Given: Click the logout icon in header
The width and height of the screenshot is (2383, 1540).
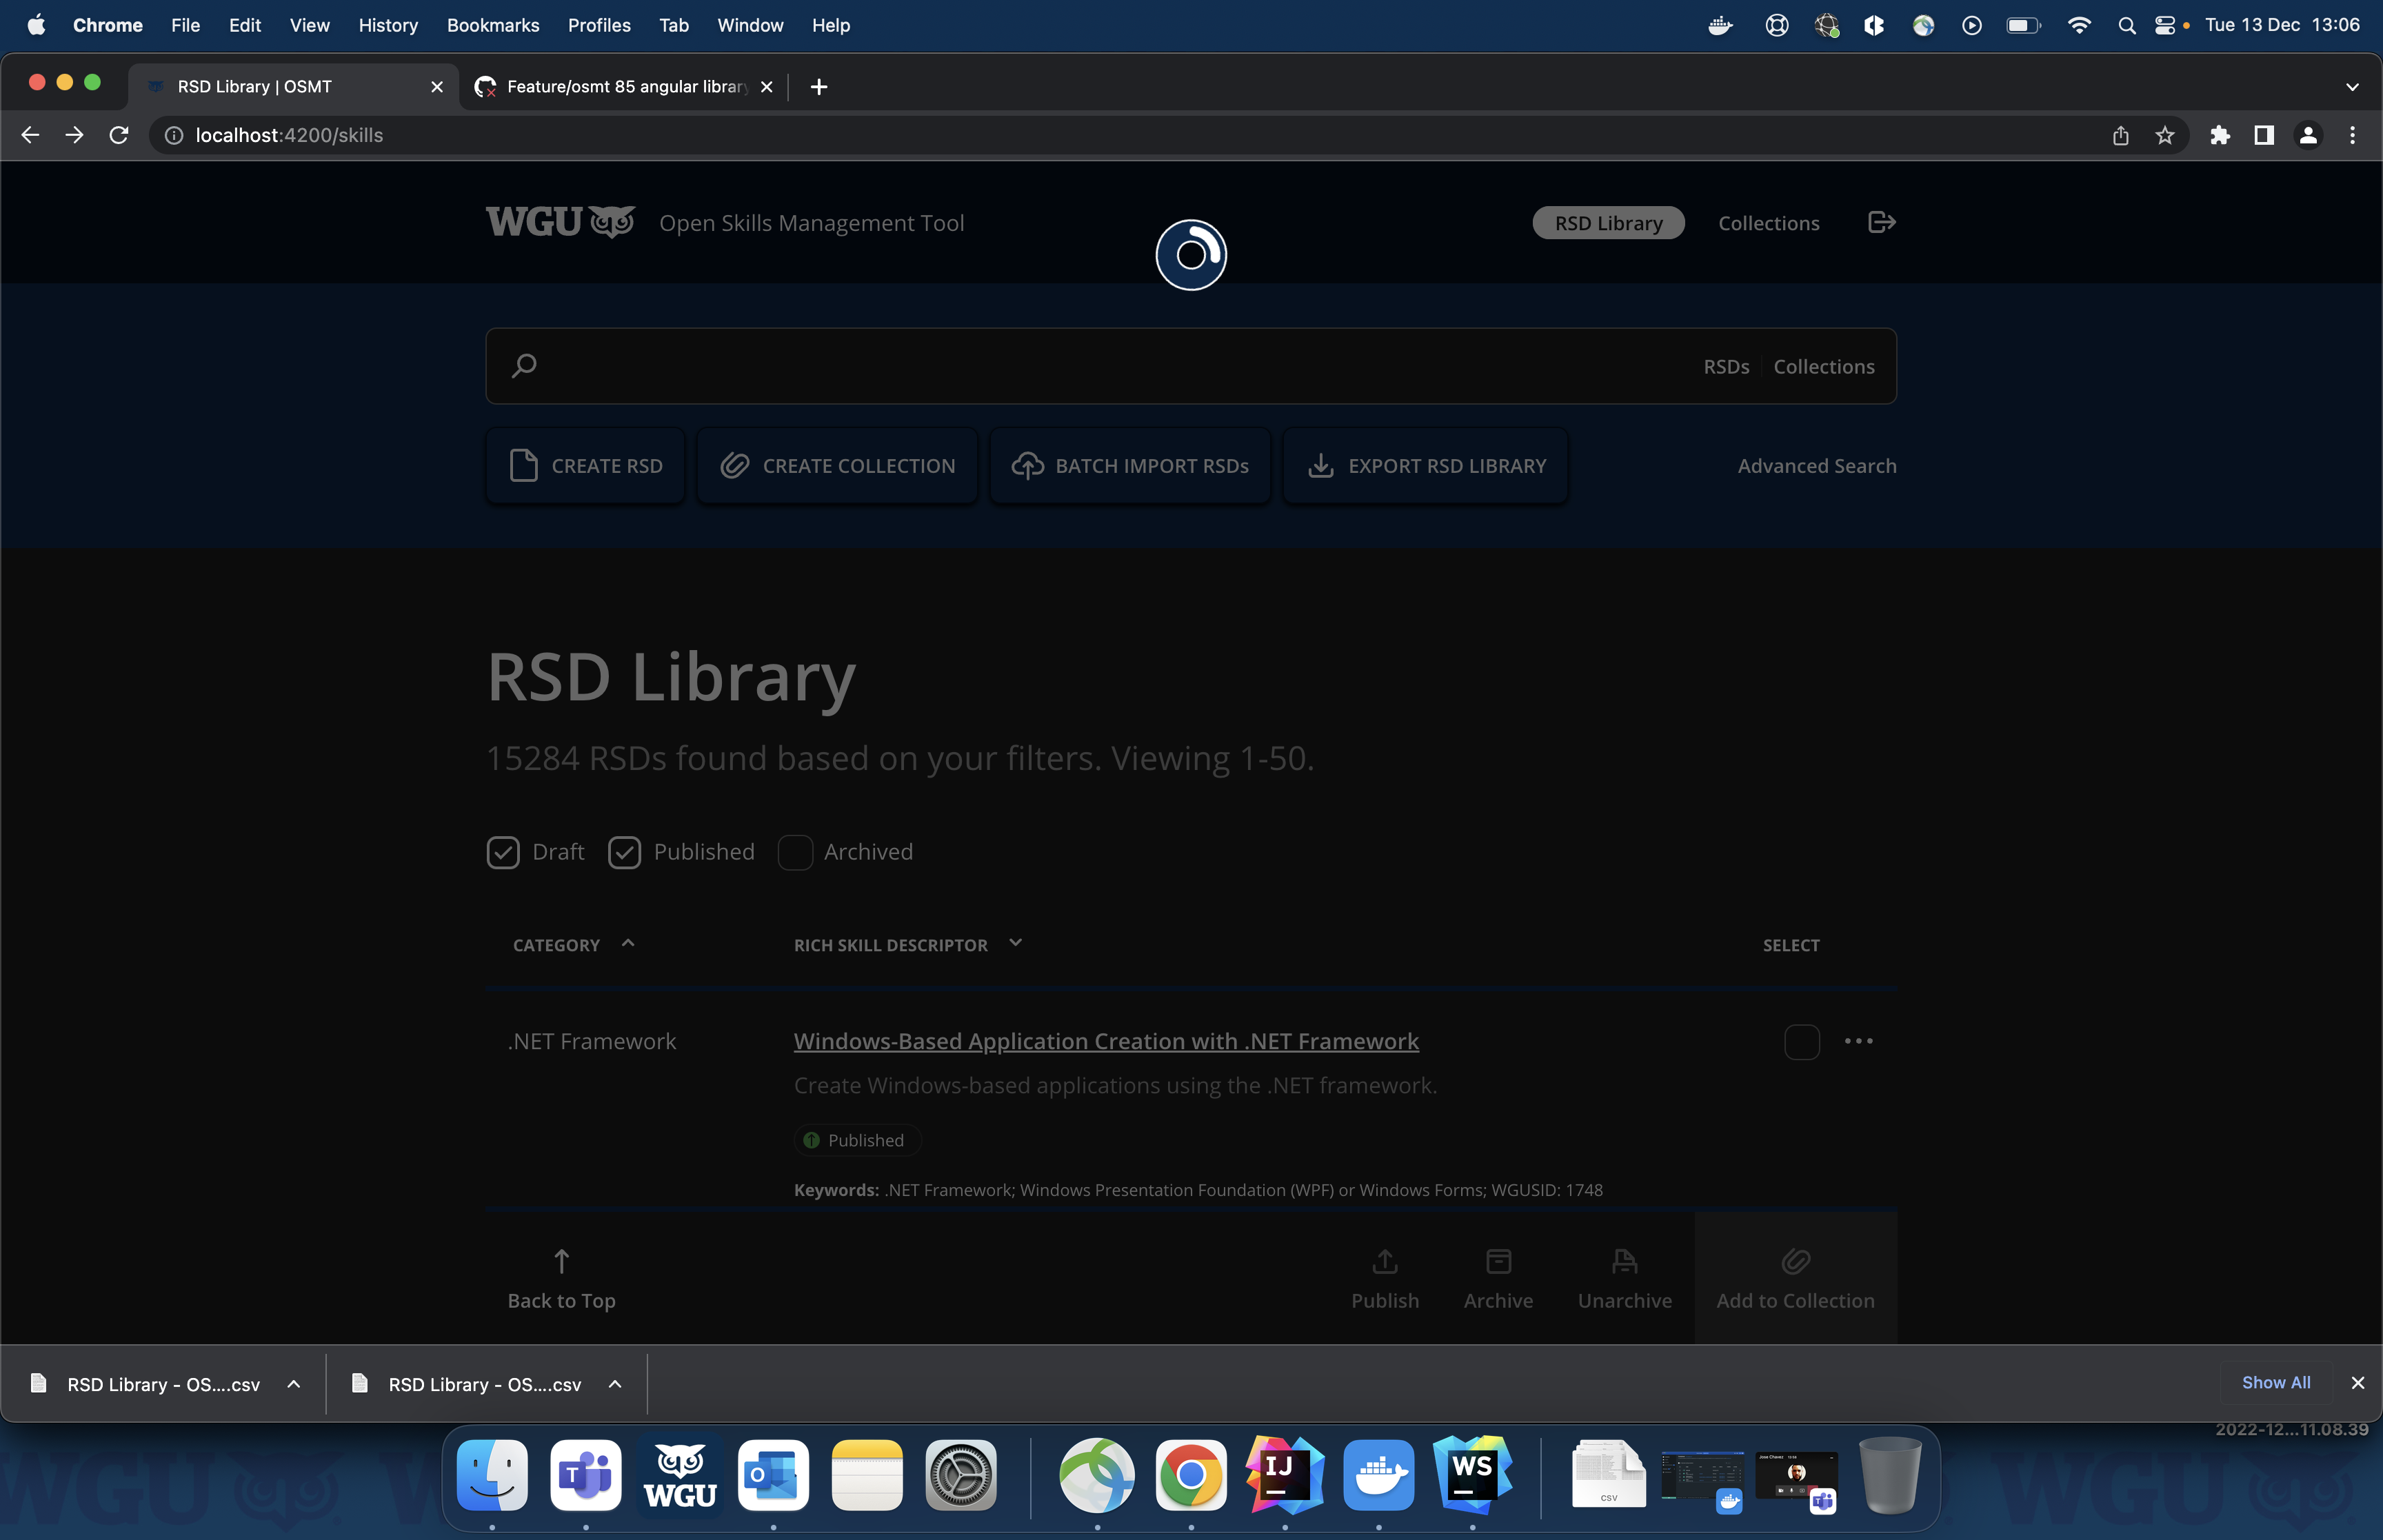Looking at the screenshot, I should click(x=1881, y=222).
